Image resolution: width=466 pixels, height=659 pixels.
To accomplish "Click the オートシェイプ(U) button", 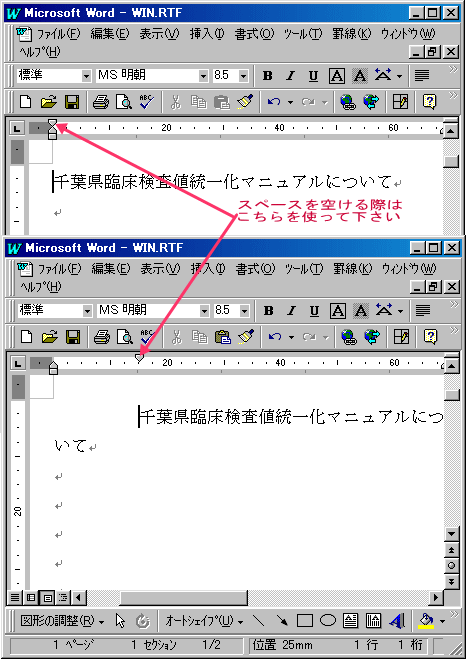I will 204,620.
